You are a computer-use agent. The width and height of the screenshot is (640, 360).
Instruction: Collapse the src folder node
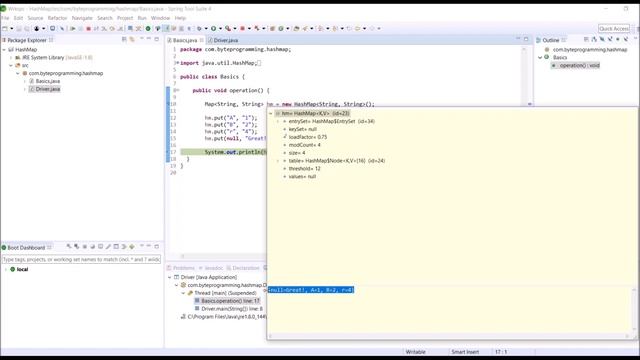click(x=11, y=65)
